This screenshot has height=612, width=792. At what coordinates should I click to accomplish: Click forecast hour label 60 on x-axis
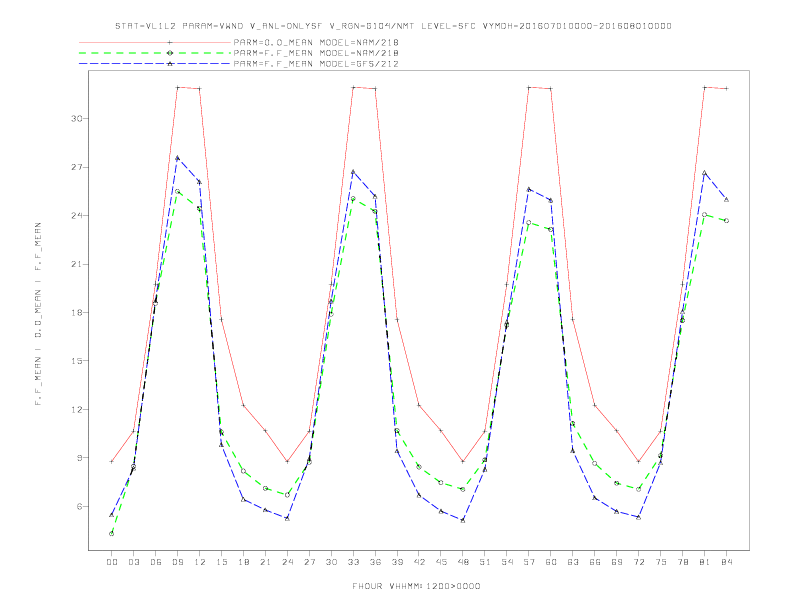pyautogui.click(x=551, y=562)
